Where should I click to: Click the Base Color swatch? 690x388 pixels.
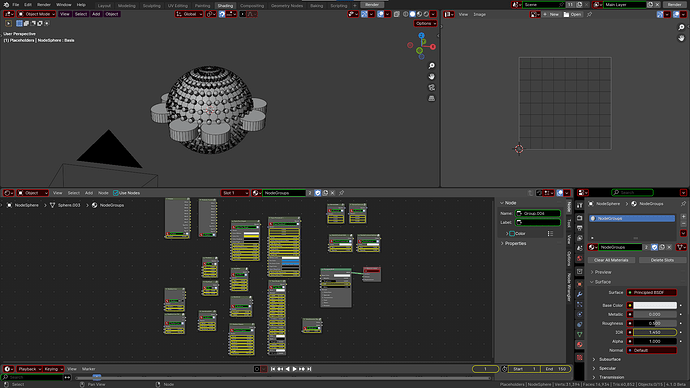[x=655, y=305]
